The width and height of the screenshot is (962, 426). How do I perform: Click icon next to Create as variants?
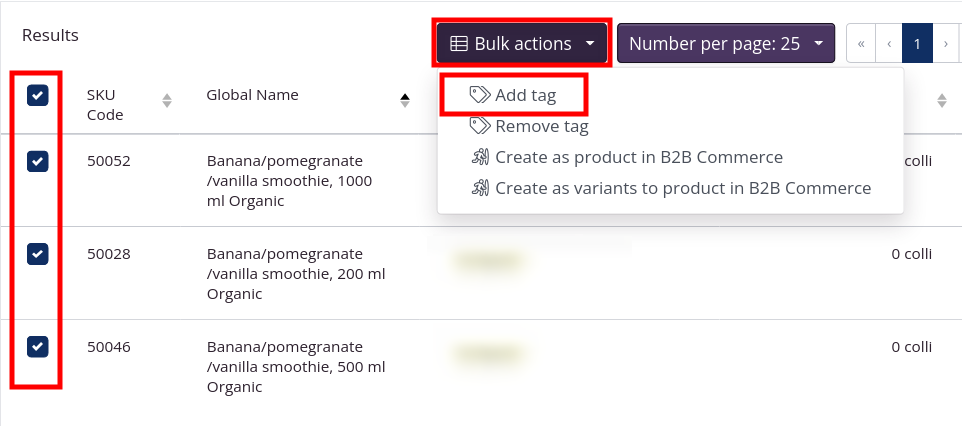click(x=480, y=188)
